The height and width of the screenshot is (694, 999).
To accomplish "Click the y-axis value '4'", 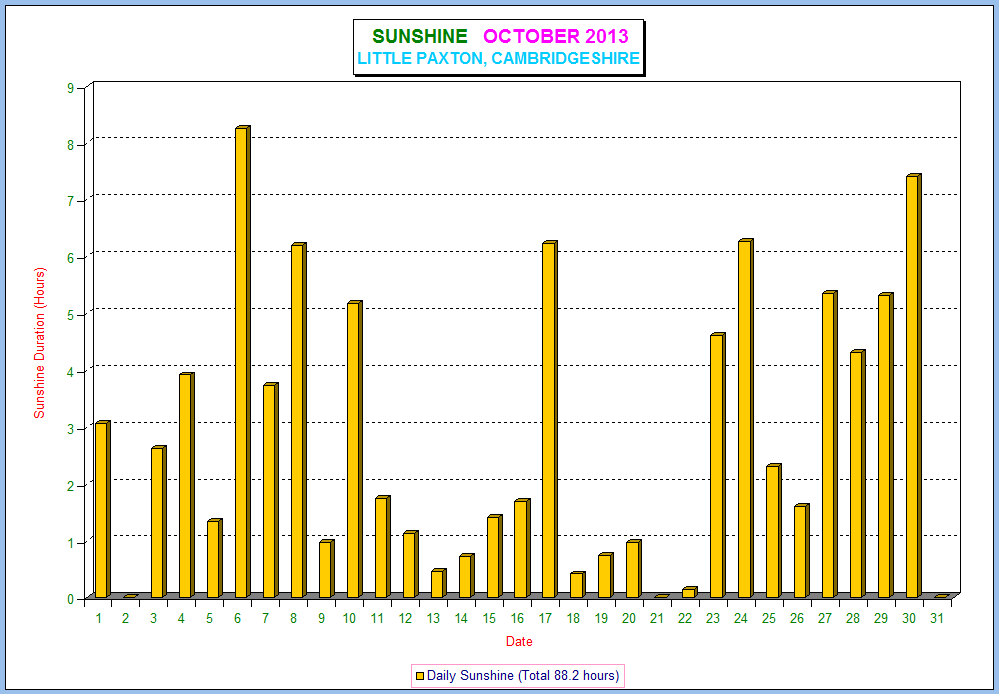I will pyautogui.click(x=71, y=372).
